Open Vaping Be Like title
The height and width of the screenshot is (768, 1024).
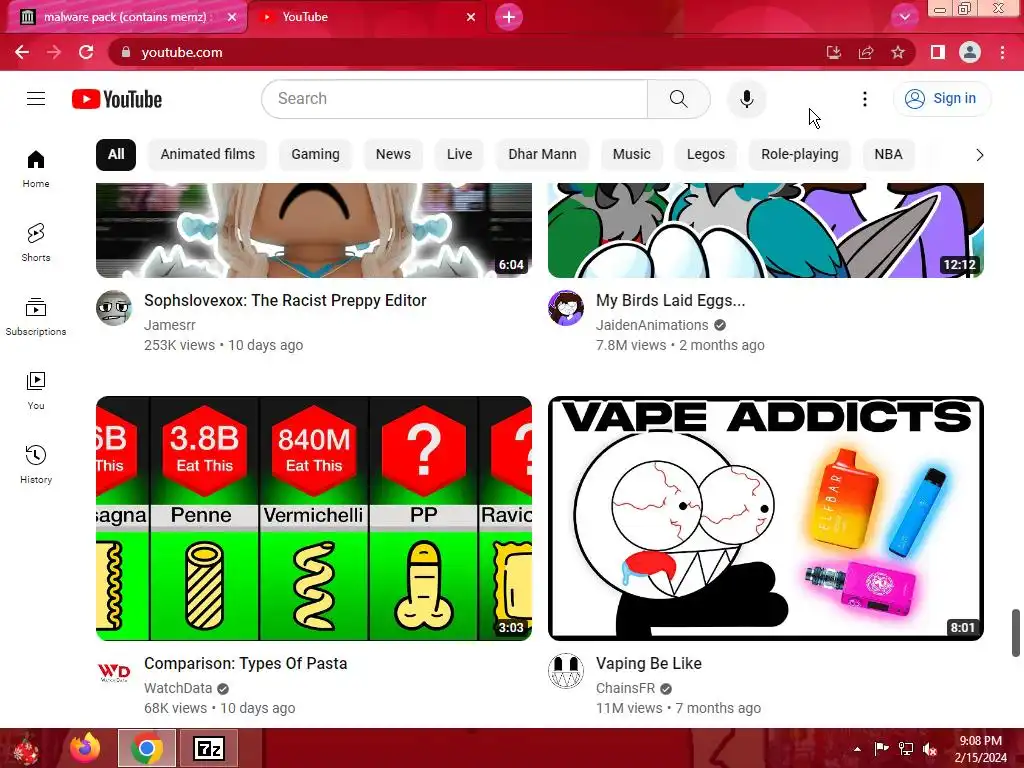[649, 664]
